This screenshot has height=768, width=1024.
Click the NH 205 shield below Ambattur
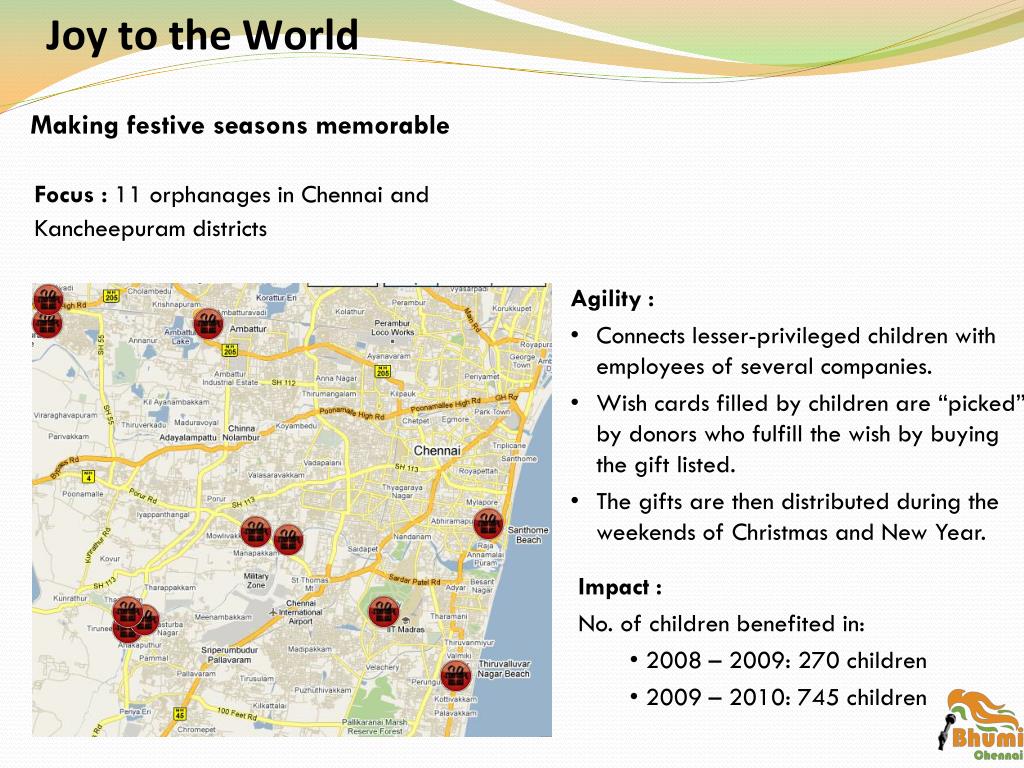(x=231, y=351)
